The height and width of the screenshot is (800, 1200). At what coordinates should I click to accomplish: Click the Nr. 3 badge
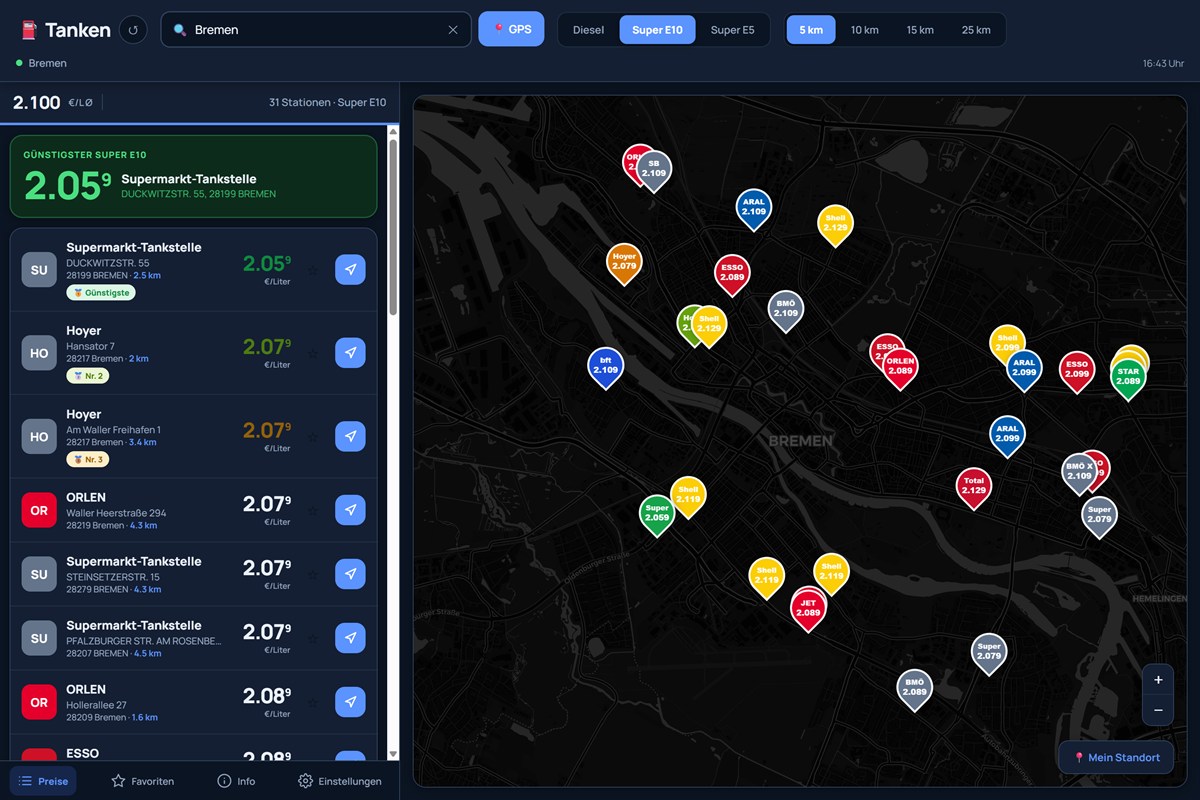click(x=87, y=460)
